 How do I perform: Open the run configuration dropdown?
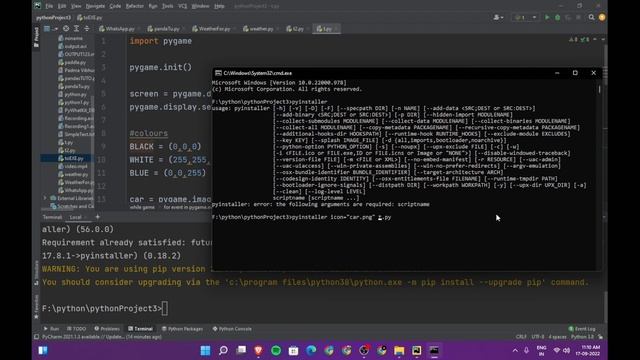pos(525,18)
